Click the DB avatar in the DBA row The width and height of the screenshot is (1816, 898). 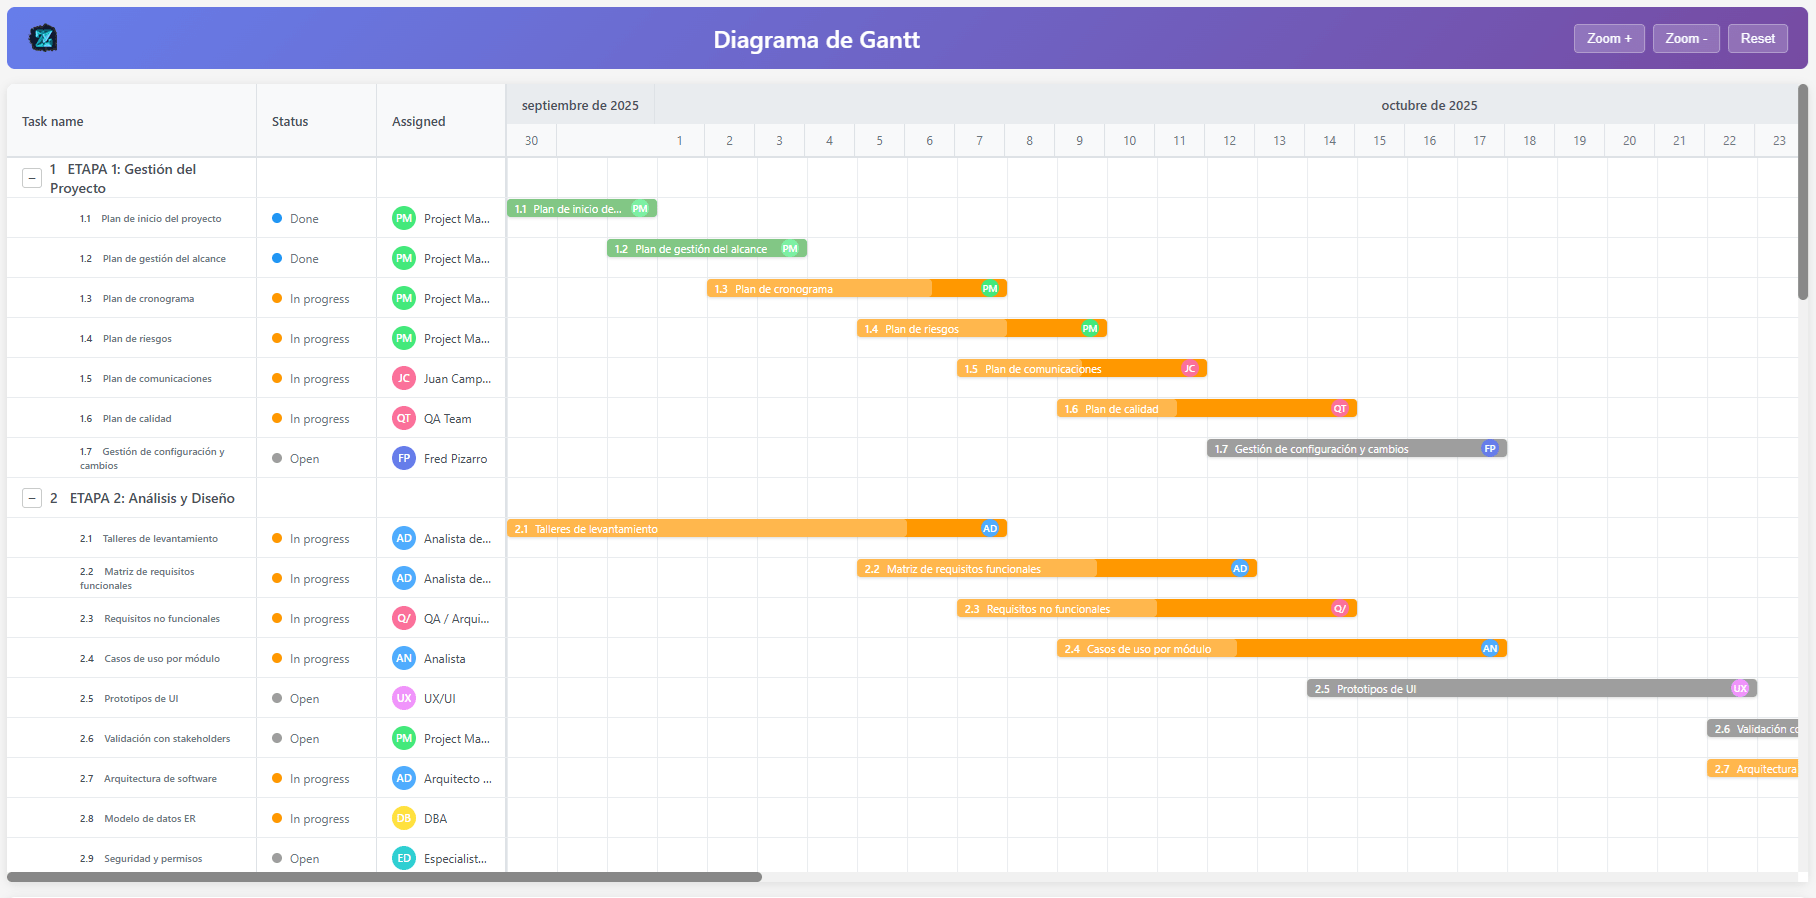[x=403, y=818]
